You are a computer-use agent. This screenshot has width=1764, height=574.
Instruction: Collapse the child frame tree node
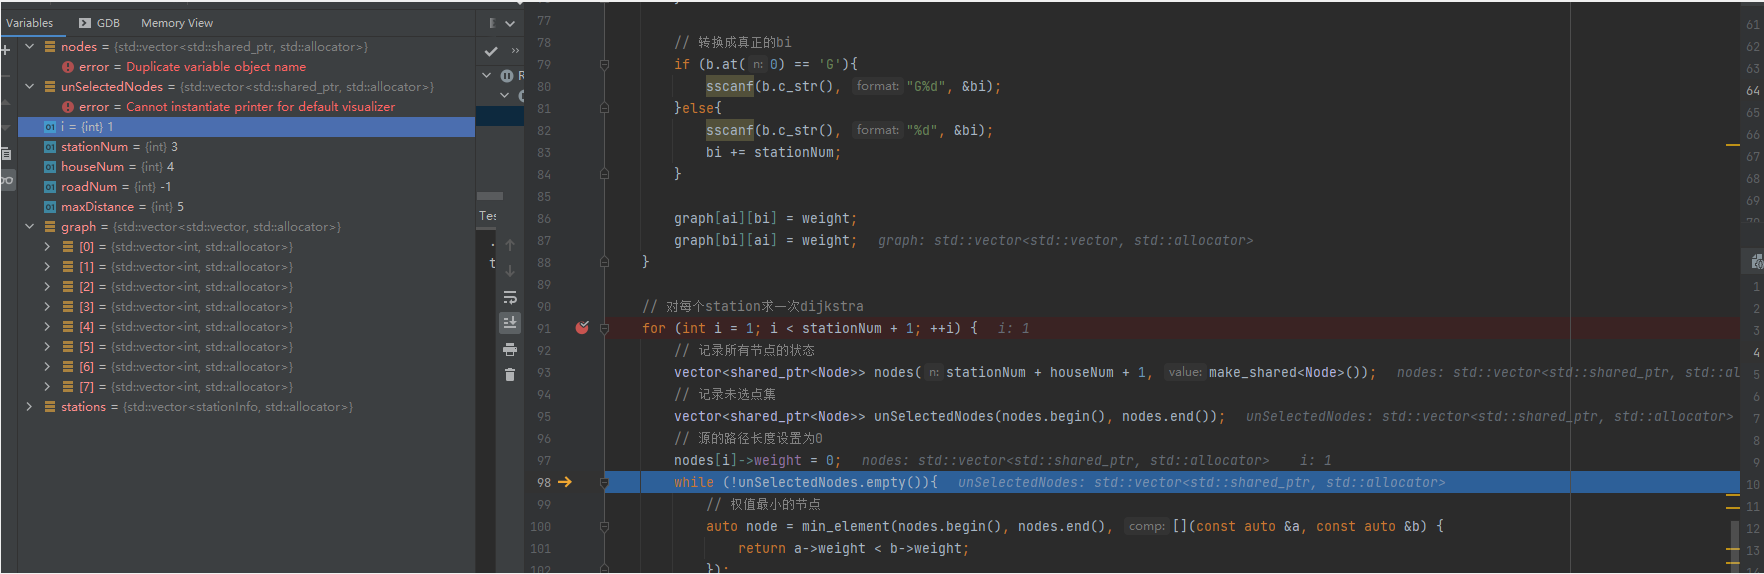505,96
